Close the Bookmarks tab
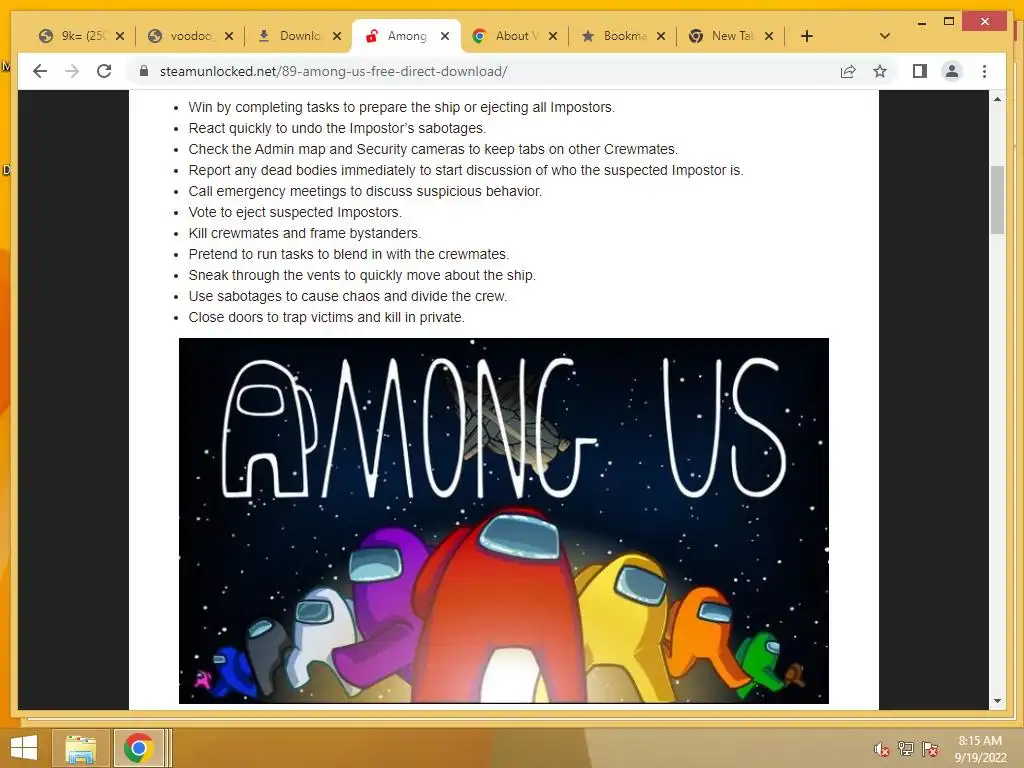1024x768 pixels. click(661, 36)
